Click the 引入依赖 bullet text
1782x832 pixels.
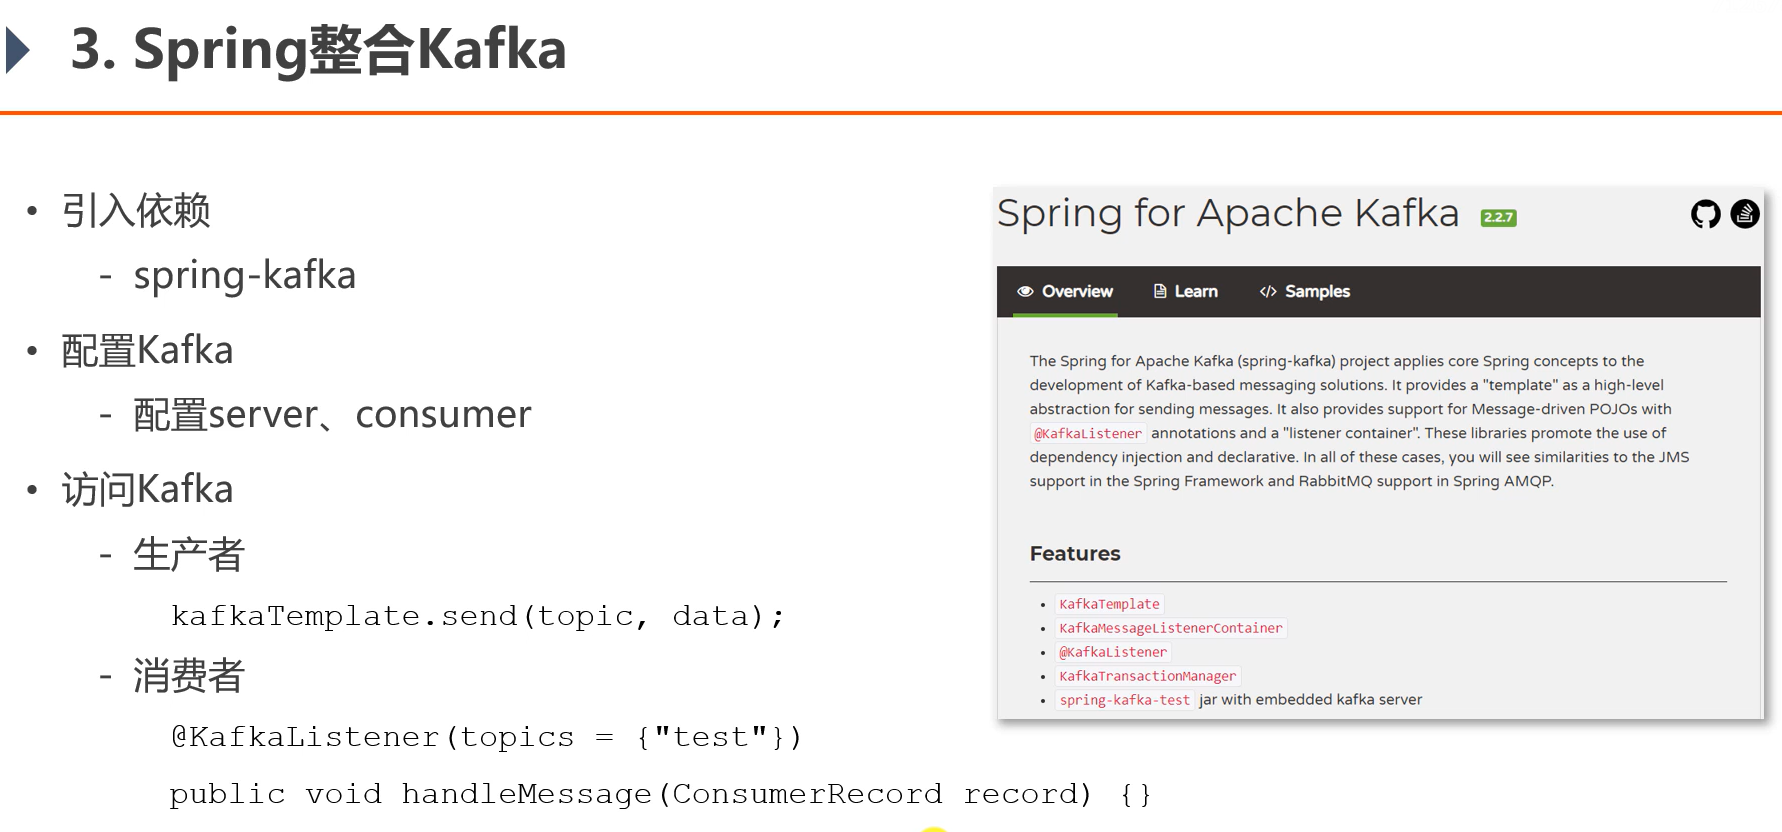136,211
